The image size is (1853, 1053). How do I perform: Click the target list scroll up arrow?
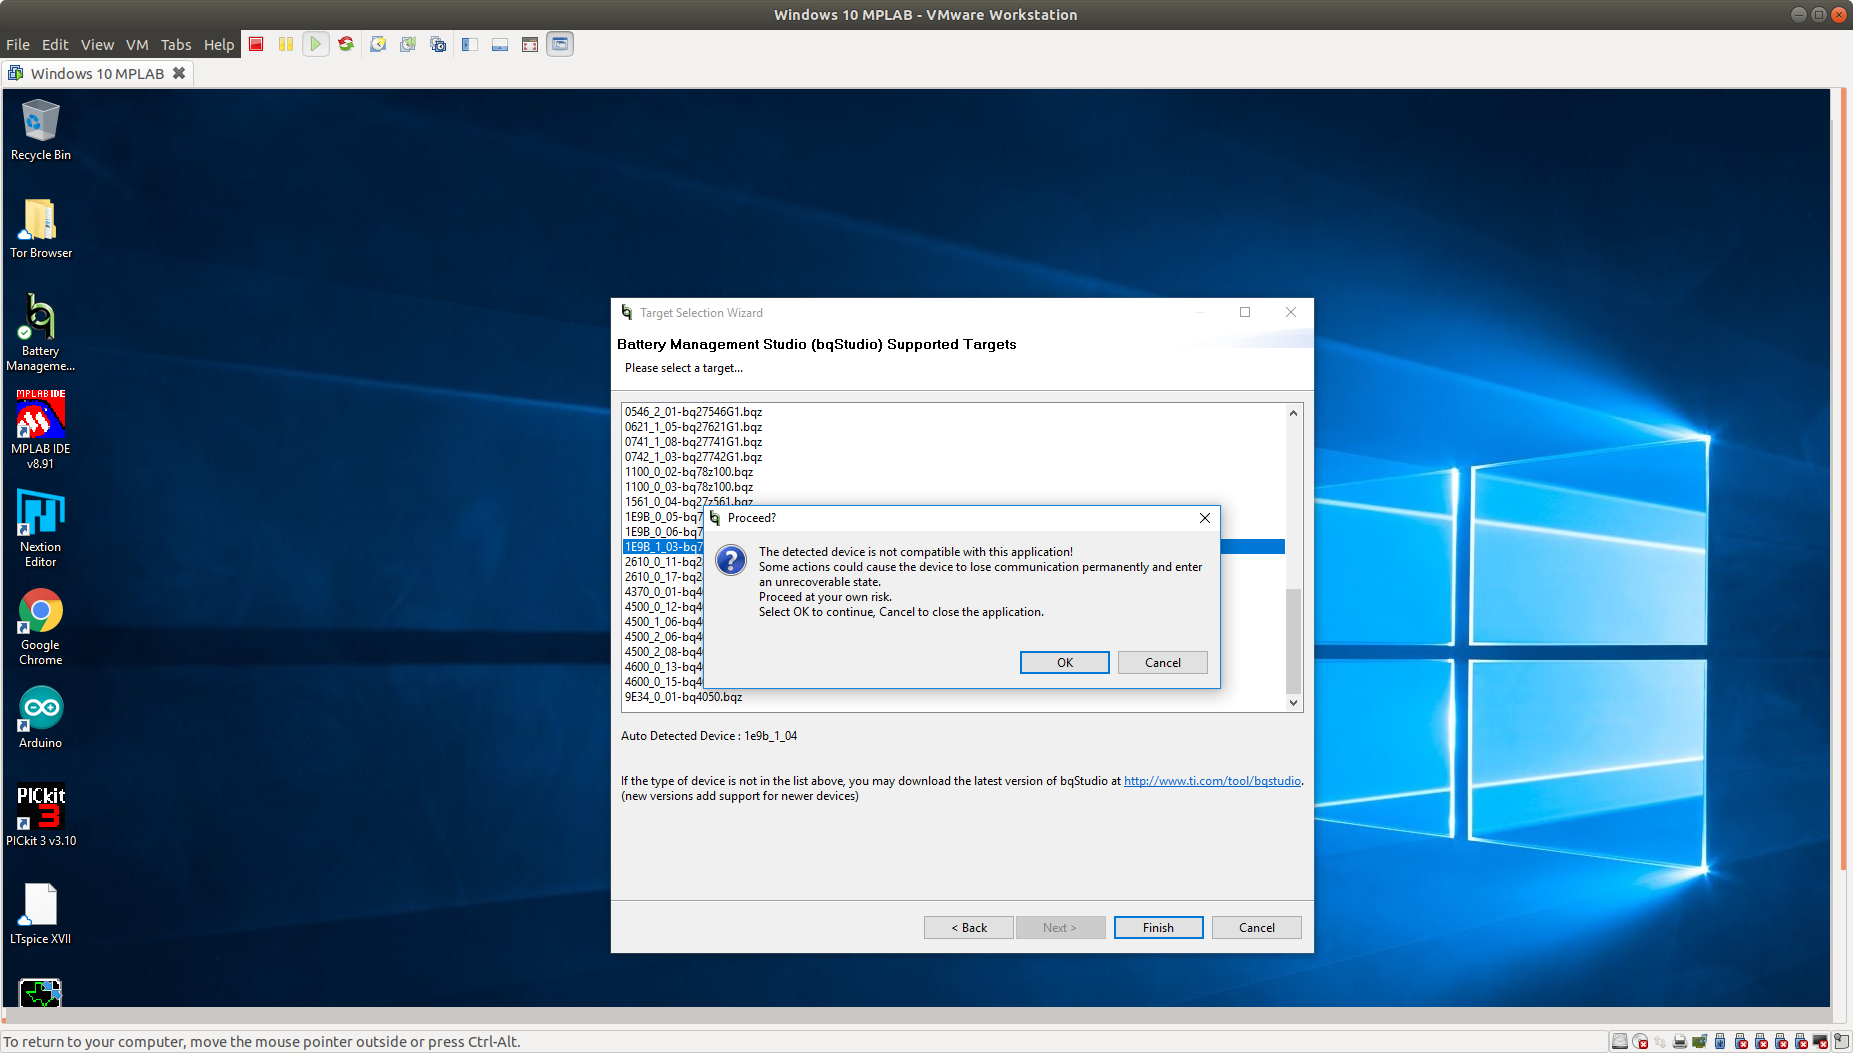pyautogui.click(x=1294, y=413)
